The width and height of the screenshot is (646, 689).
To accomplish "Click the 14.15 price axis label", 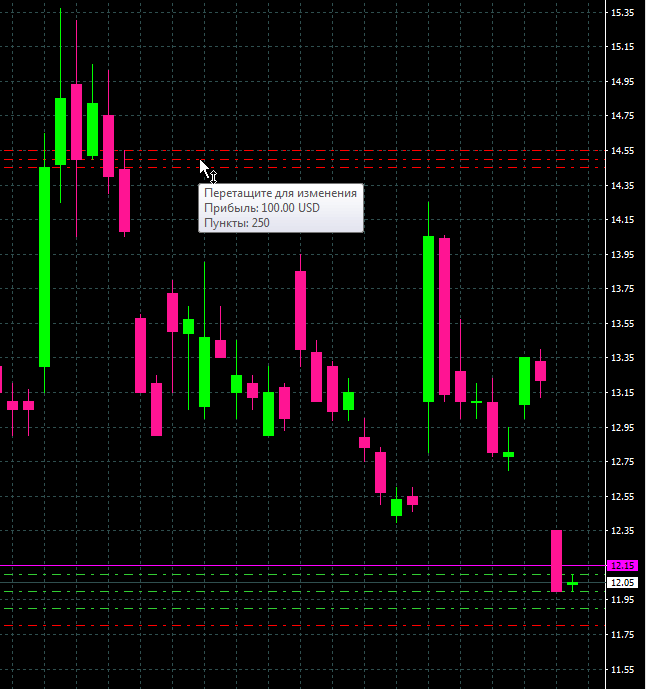I will [x=622, y=220].
